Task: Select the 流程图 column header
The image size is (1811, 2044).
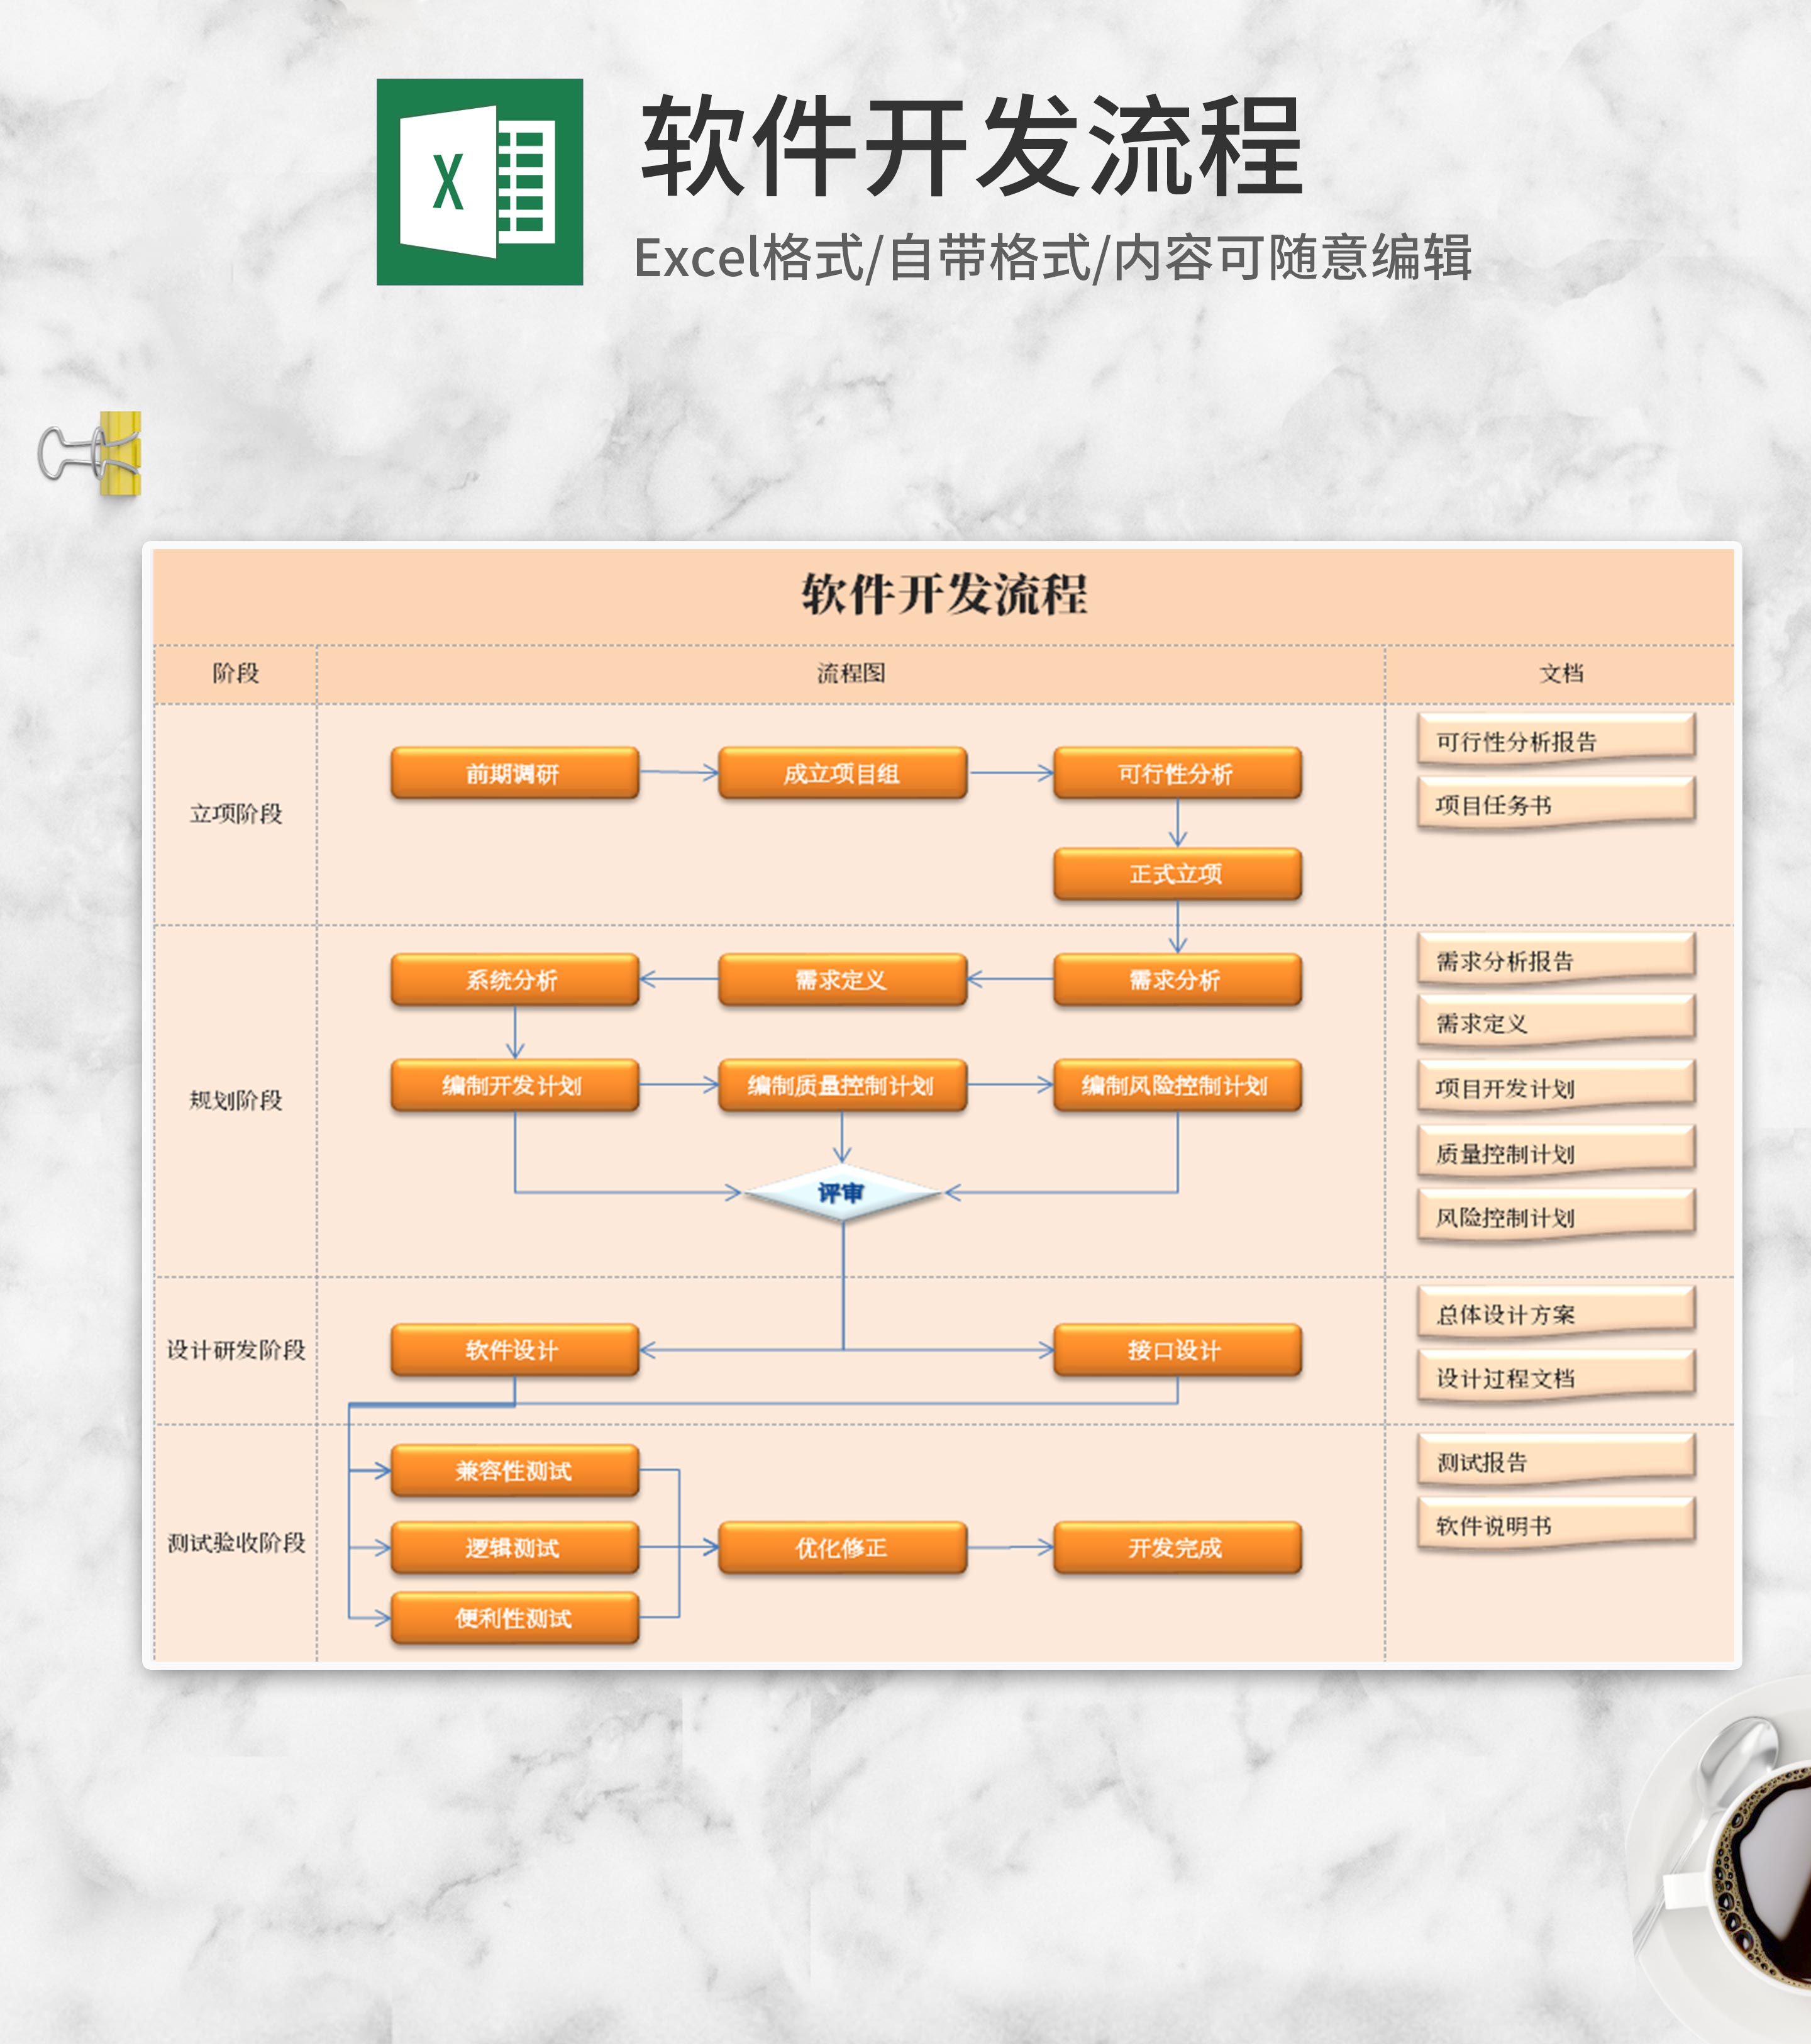Action: [x=850, y=673]
